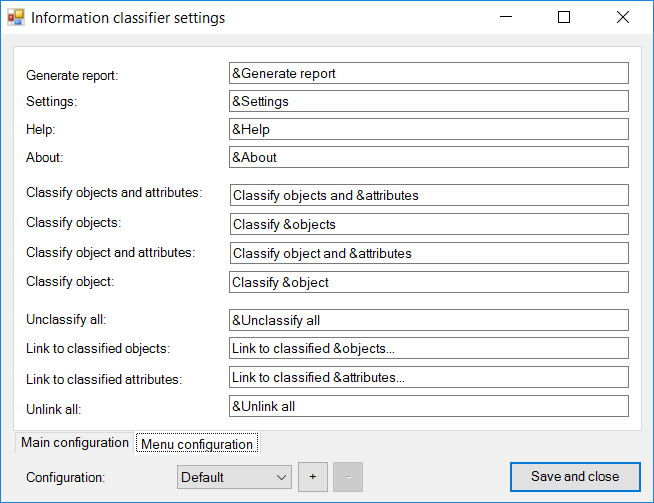Open the Configuration dropdown set to Default
The height and width of the screenshot is (503, 654).
pos(234,477)
